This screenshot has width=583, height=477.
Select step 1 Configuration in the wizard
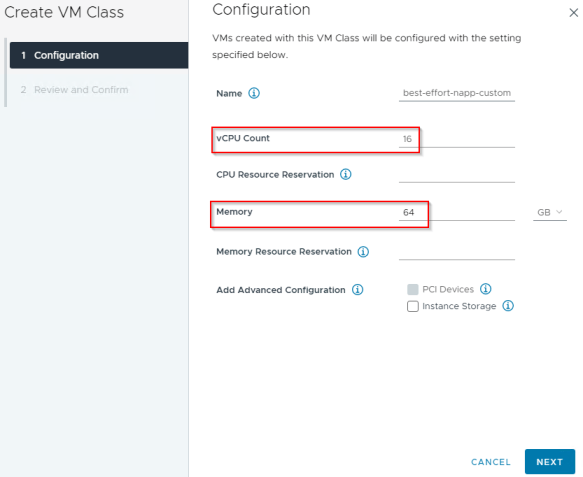(x=99, y=55)
